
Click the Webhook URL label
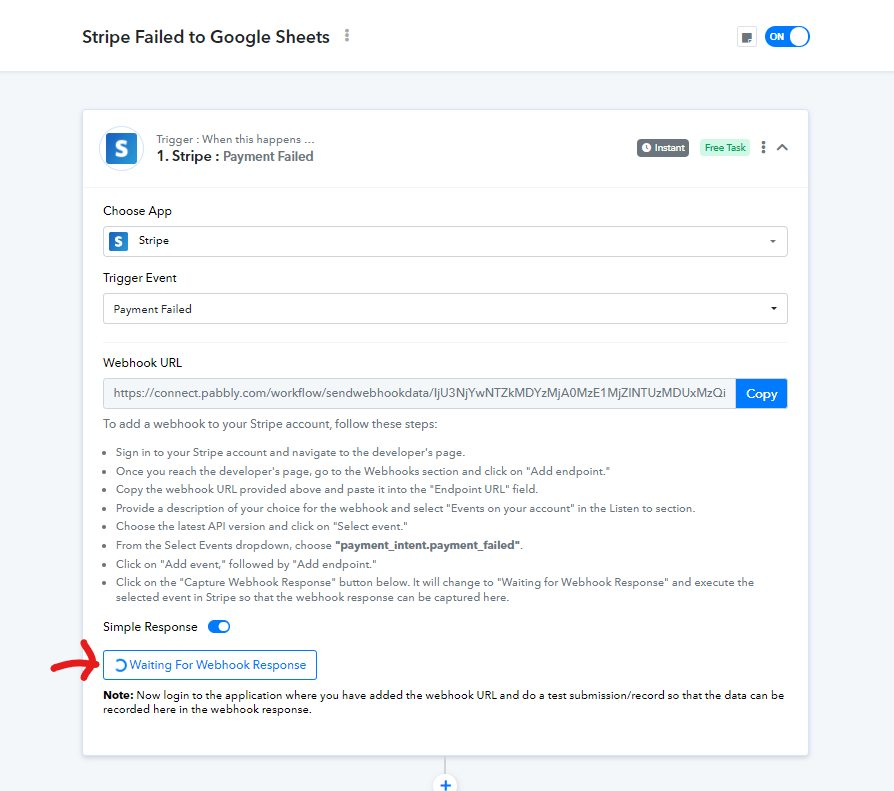pos(143,363)
